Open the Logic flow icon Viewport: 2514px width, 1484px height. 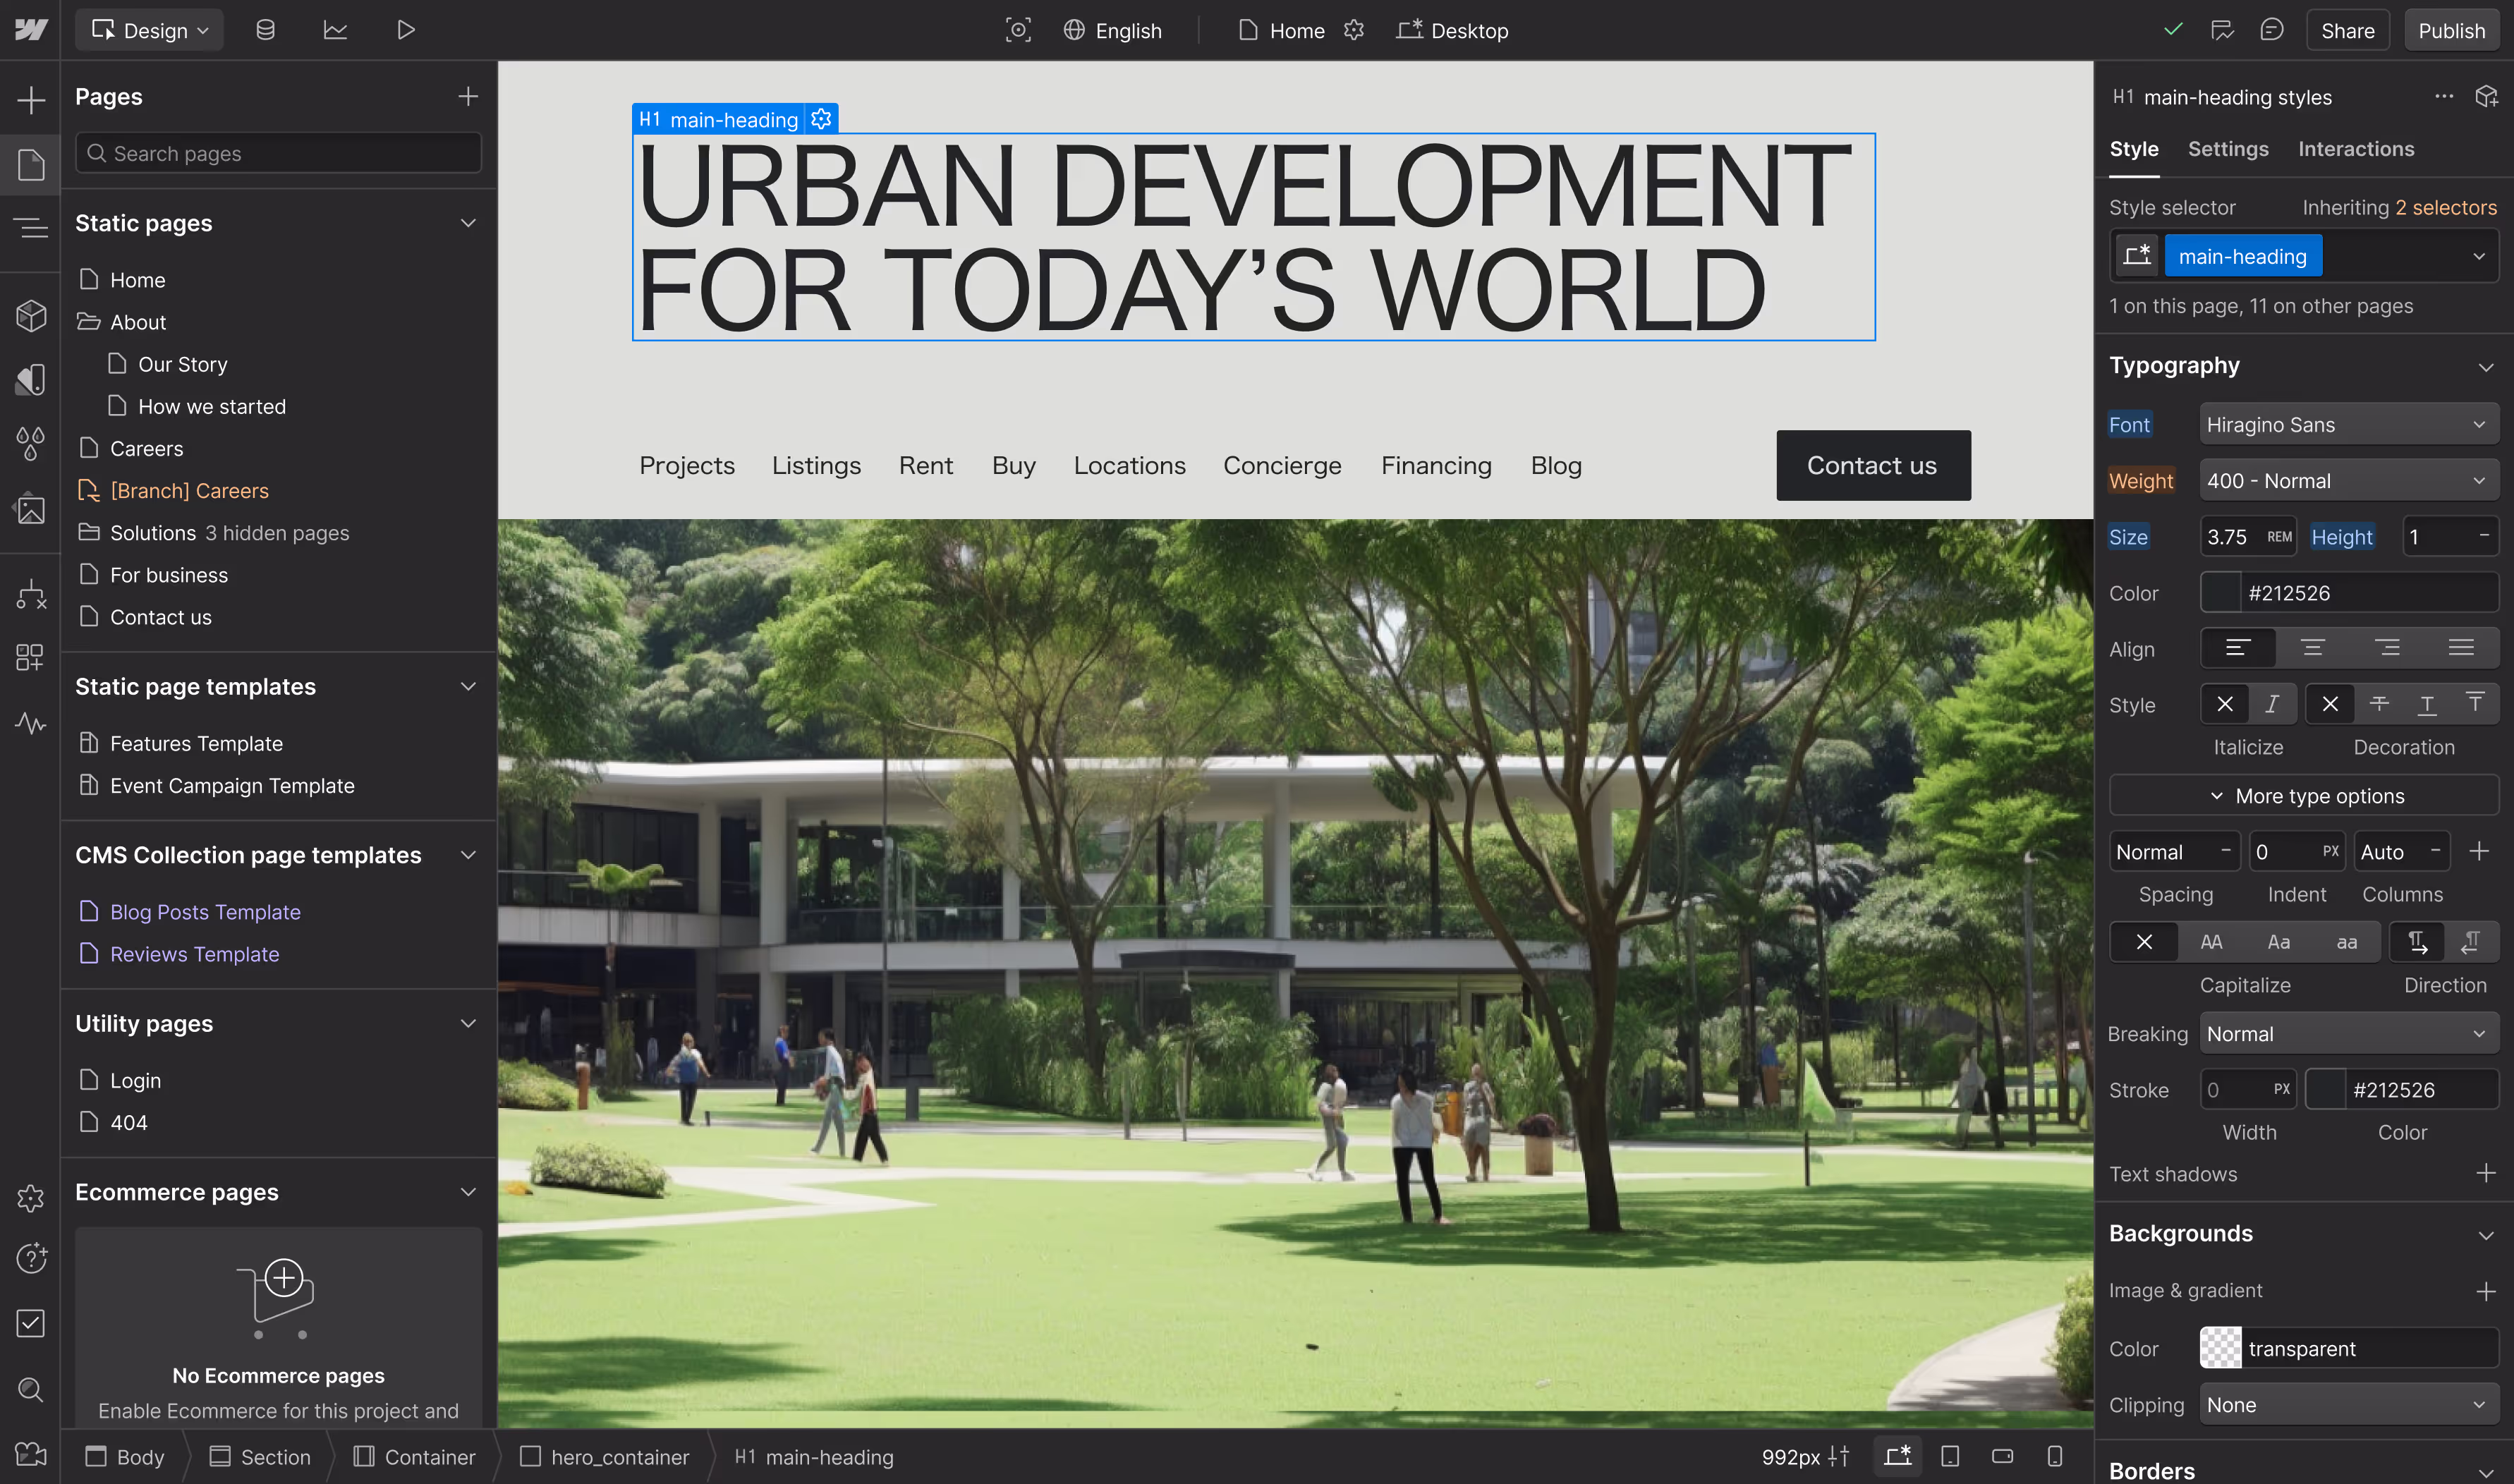(x=31, y=595)
